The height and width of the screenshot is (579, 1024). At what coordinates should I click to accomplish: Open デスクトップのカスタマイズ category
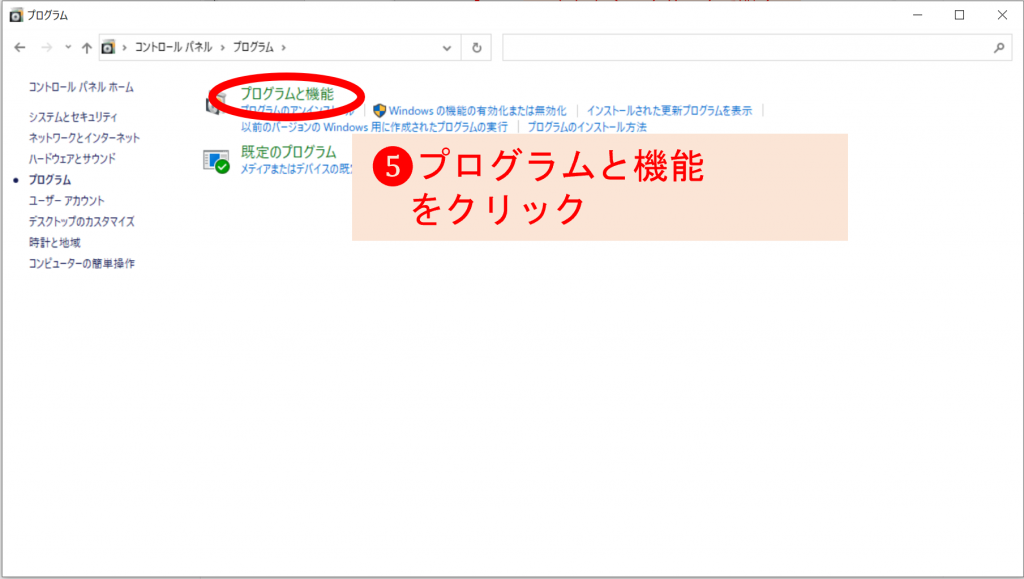(82, 221)
